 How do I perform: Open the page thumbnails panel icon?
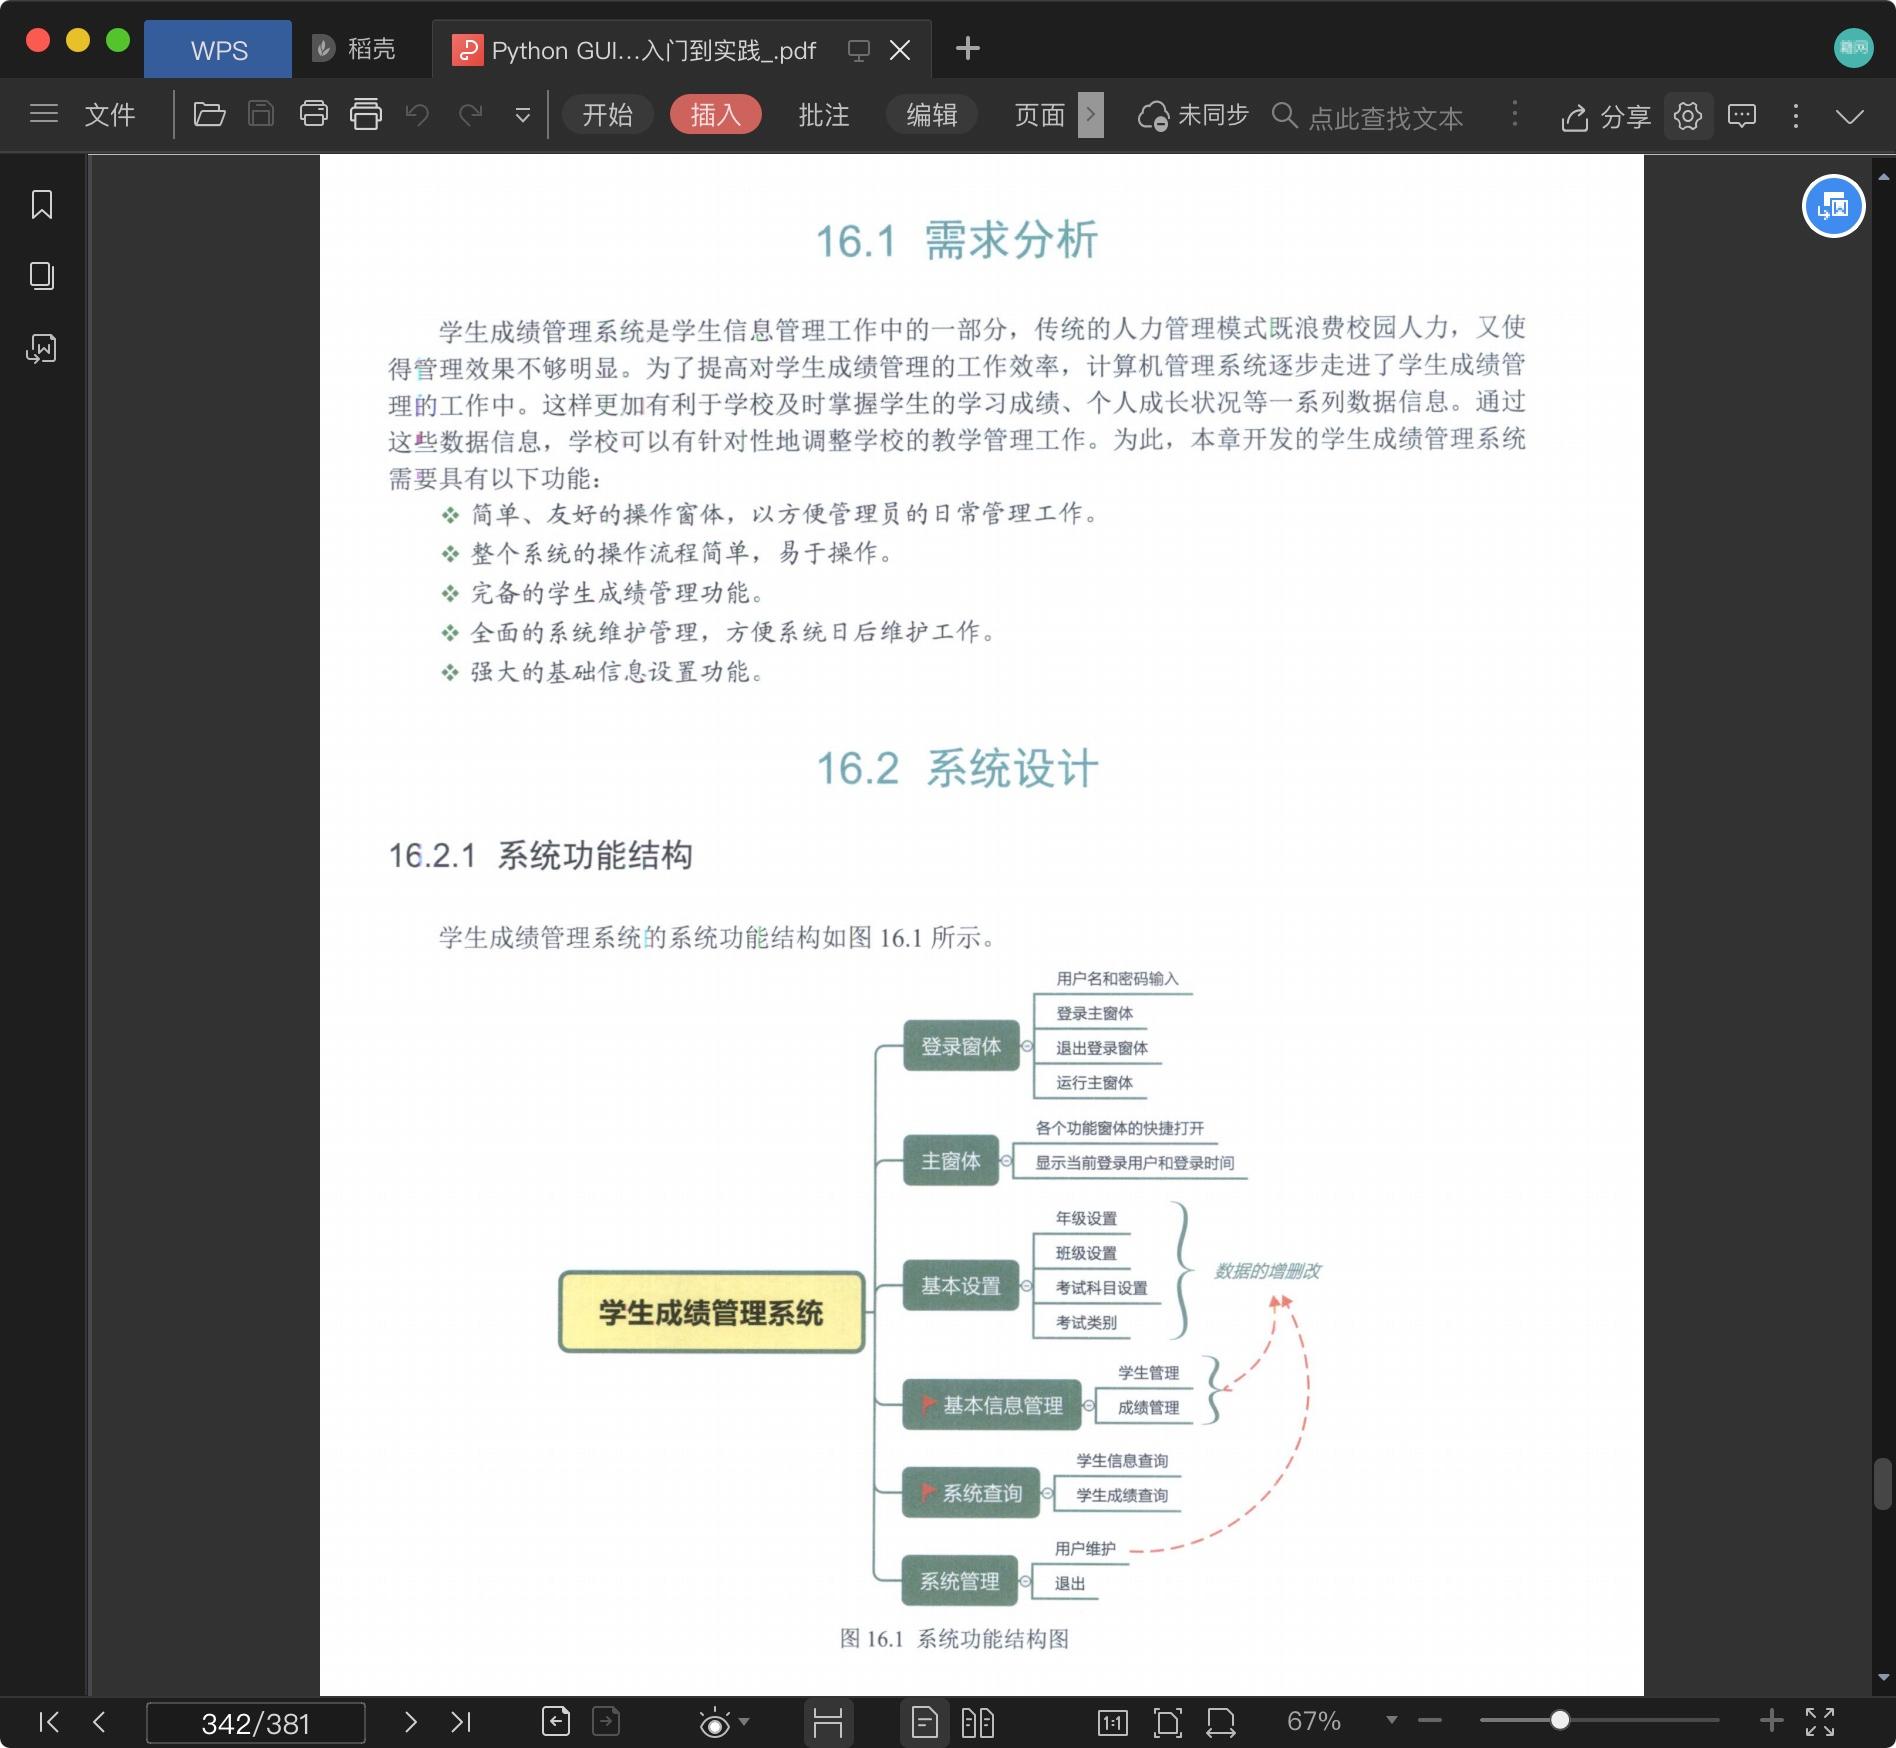click(x=42, y=276)
